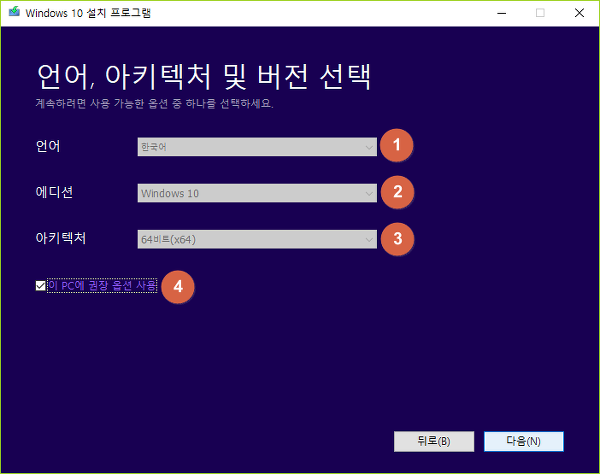Click the 언어 field label
This screenshot has width=600, height=474.
coord(48,146)
